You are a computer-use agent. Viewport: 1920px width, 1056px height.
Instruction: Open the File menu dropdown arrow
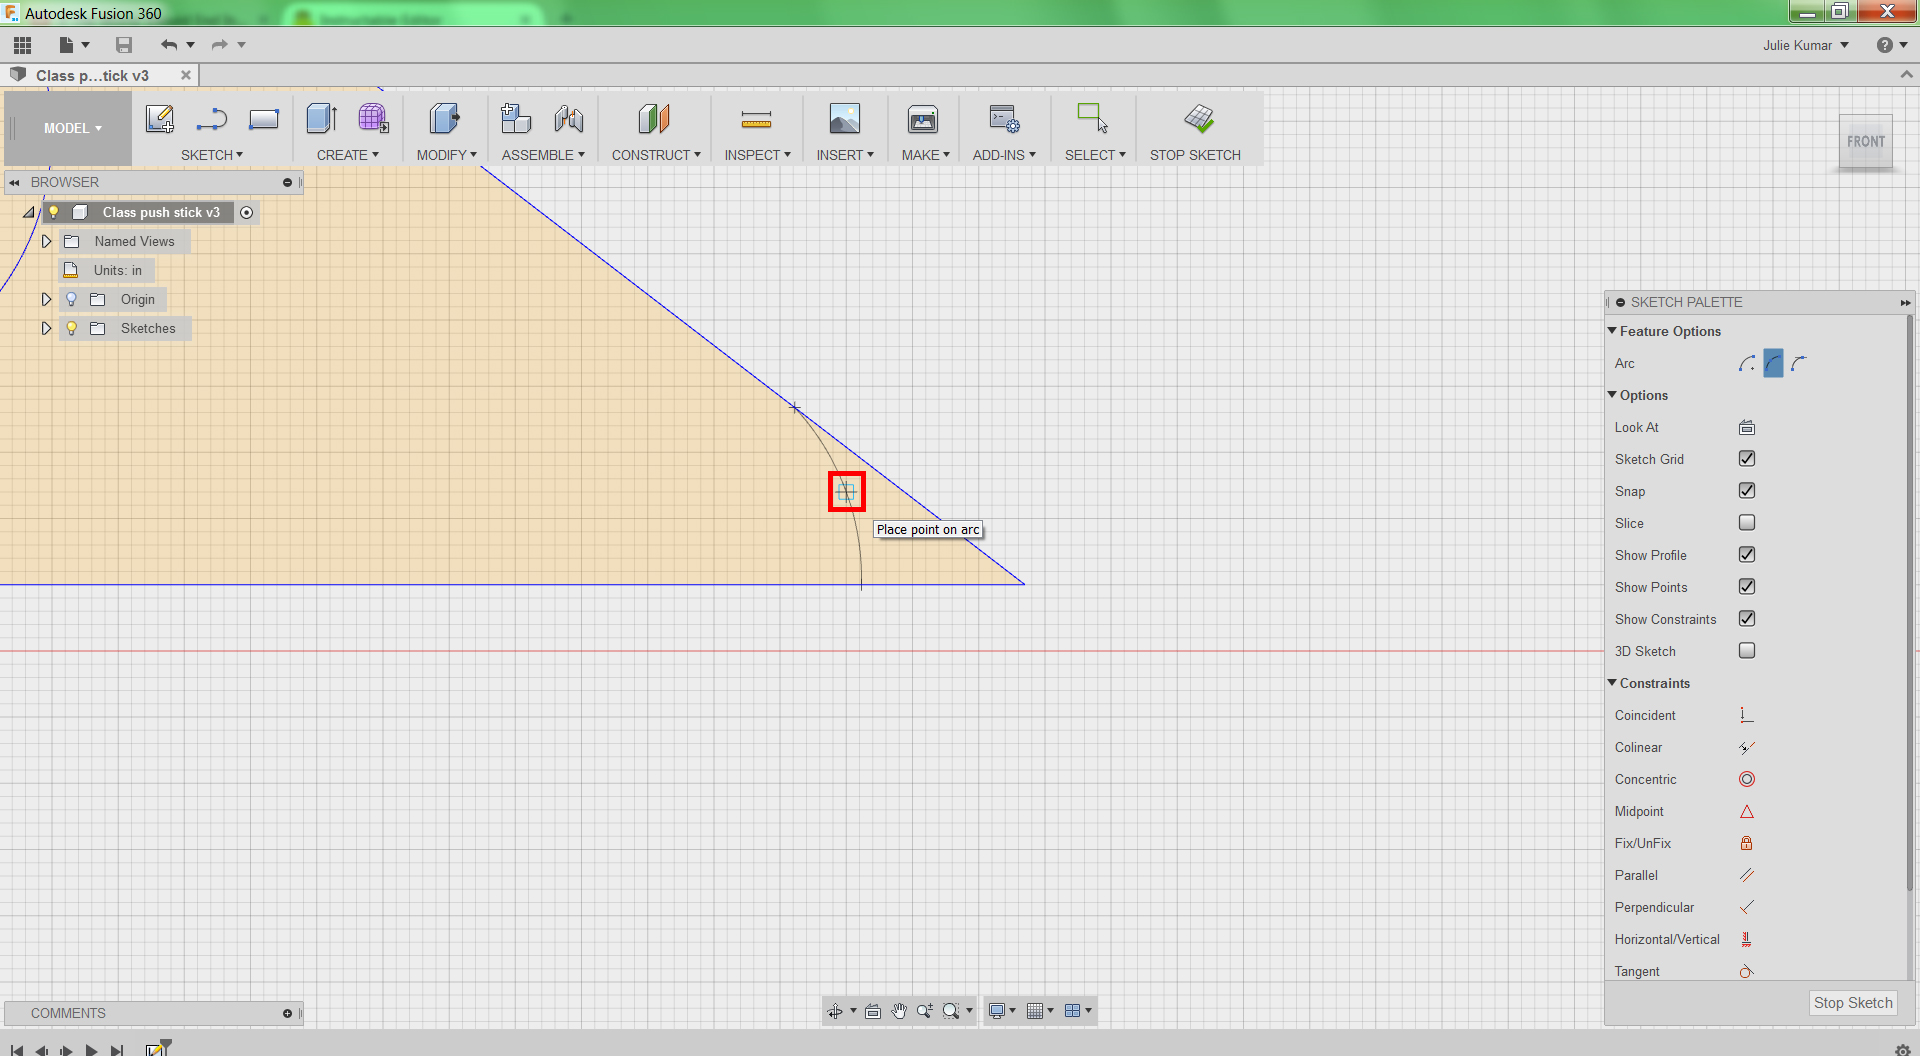point(85,45)
